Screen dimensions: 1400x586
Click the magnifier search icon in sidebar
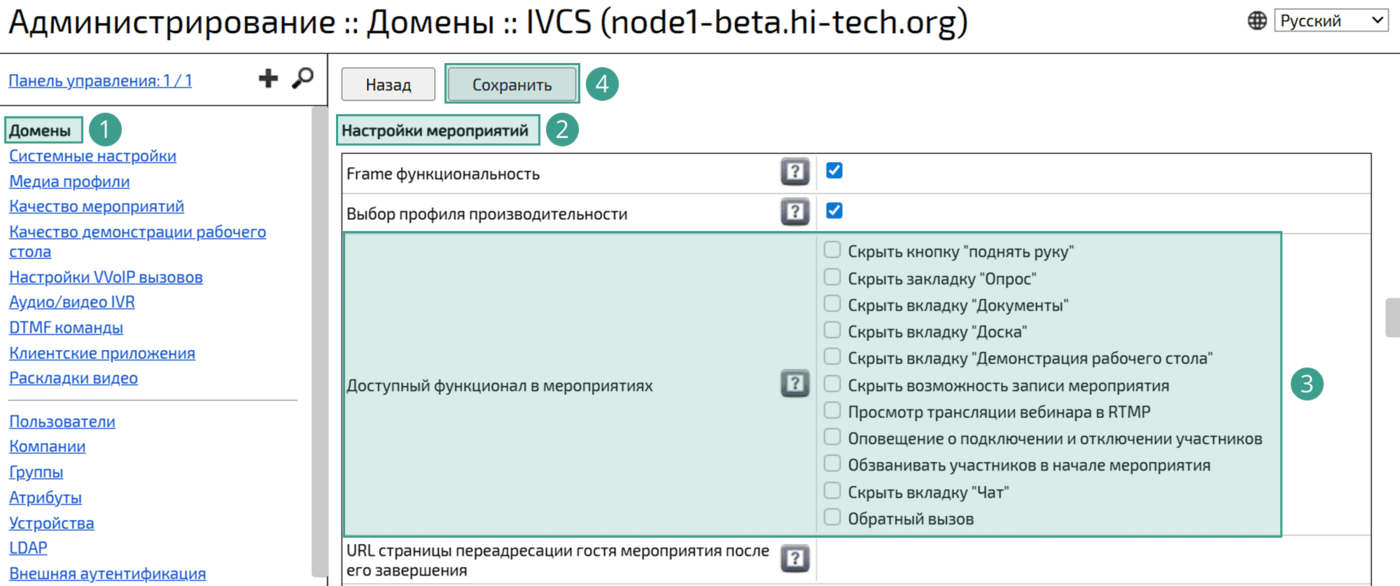(x=302, y=78)
